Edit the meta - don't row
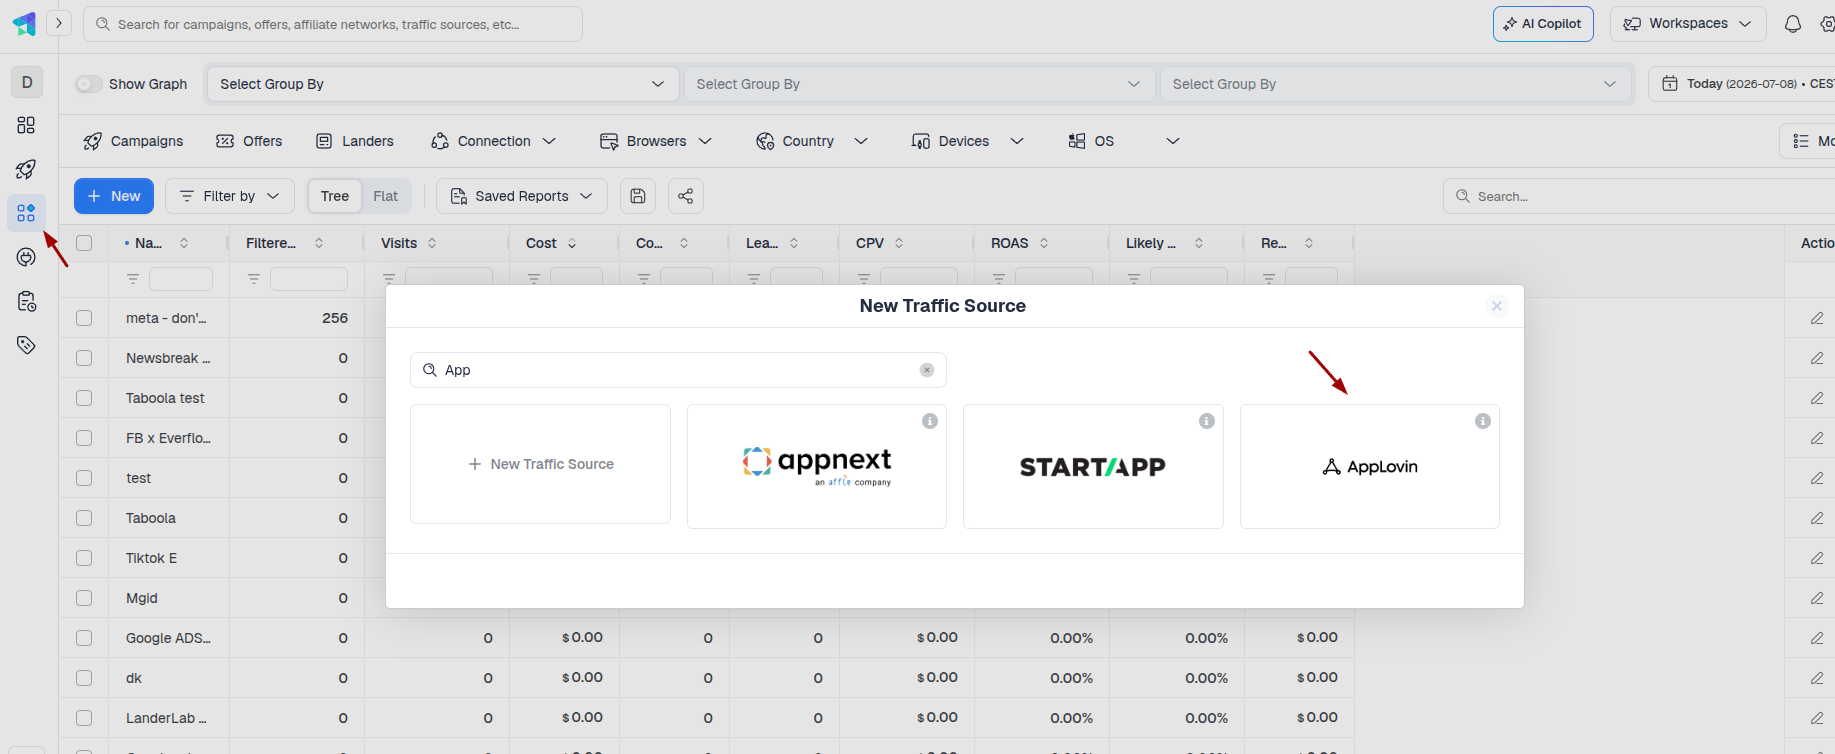This screenshot has height=754, width=1835. 1817,318
